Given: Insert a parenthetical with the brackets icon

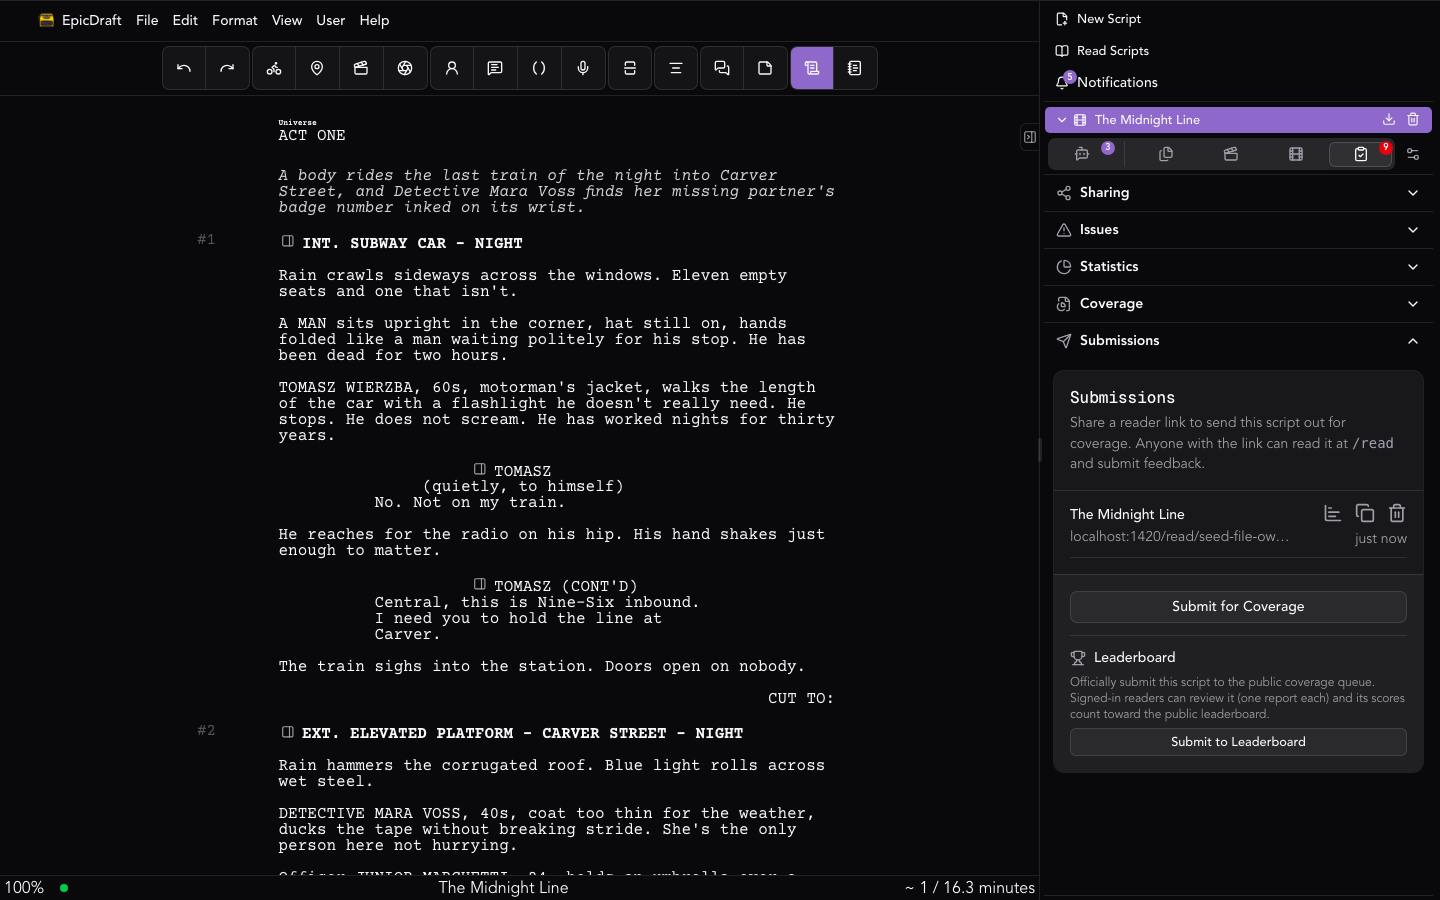Looking at the screenshot, I should (539, 68).
